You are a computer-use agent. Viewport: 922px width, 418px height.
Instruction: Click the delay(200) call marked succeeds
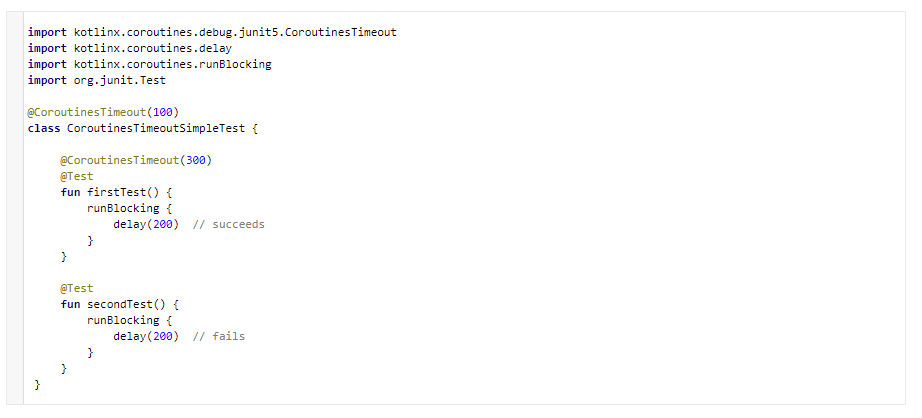pos(146,224)
